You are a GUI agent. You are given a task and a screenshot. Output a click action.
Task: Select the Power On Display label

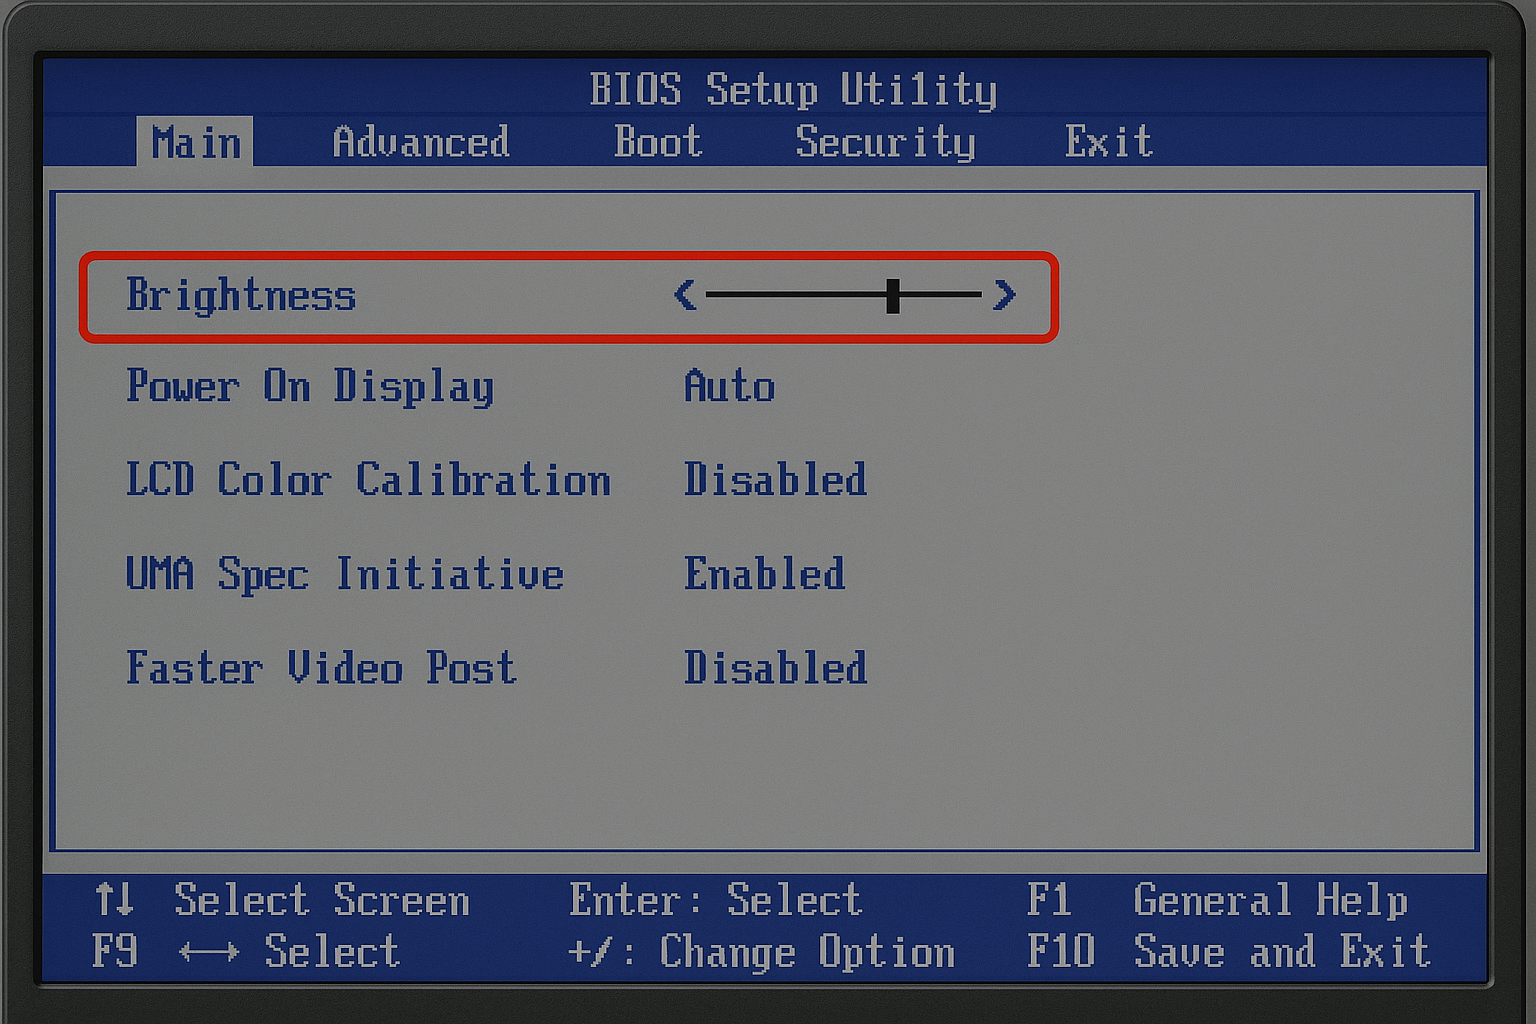310,387
